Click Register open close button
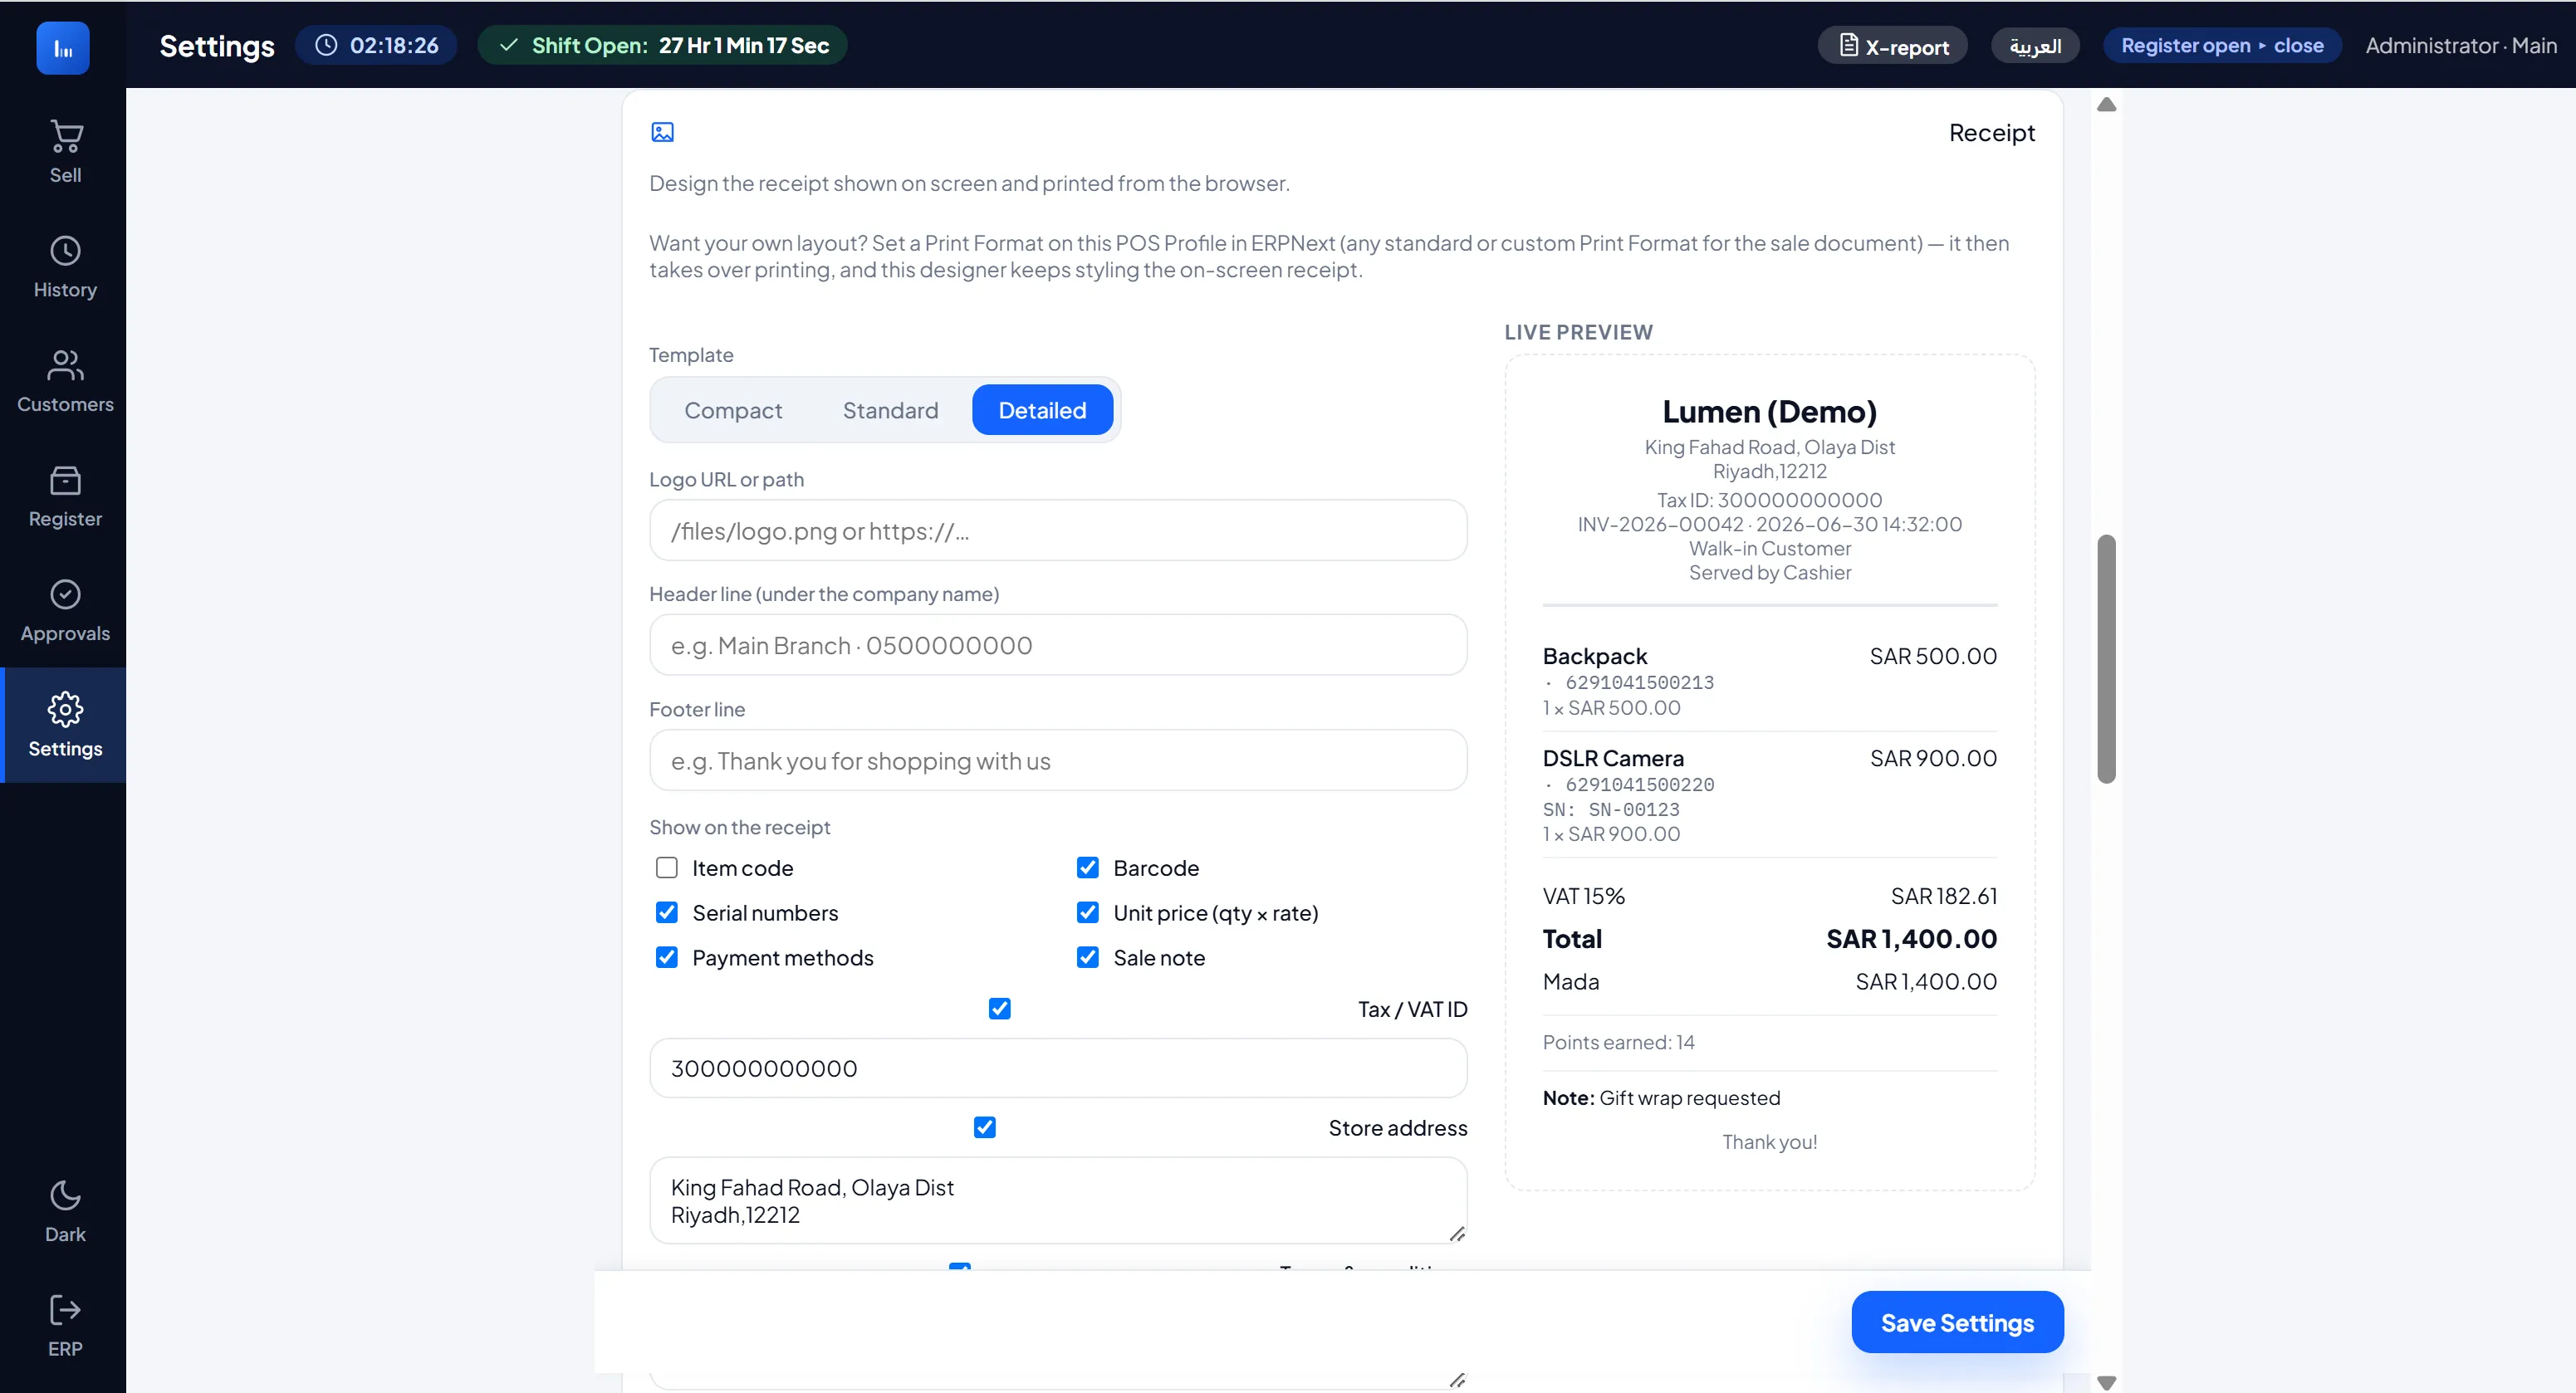 pyautogui.click(x=2222, y=46)
